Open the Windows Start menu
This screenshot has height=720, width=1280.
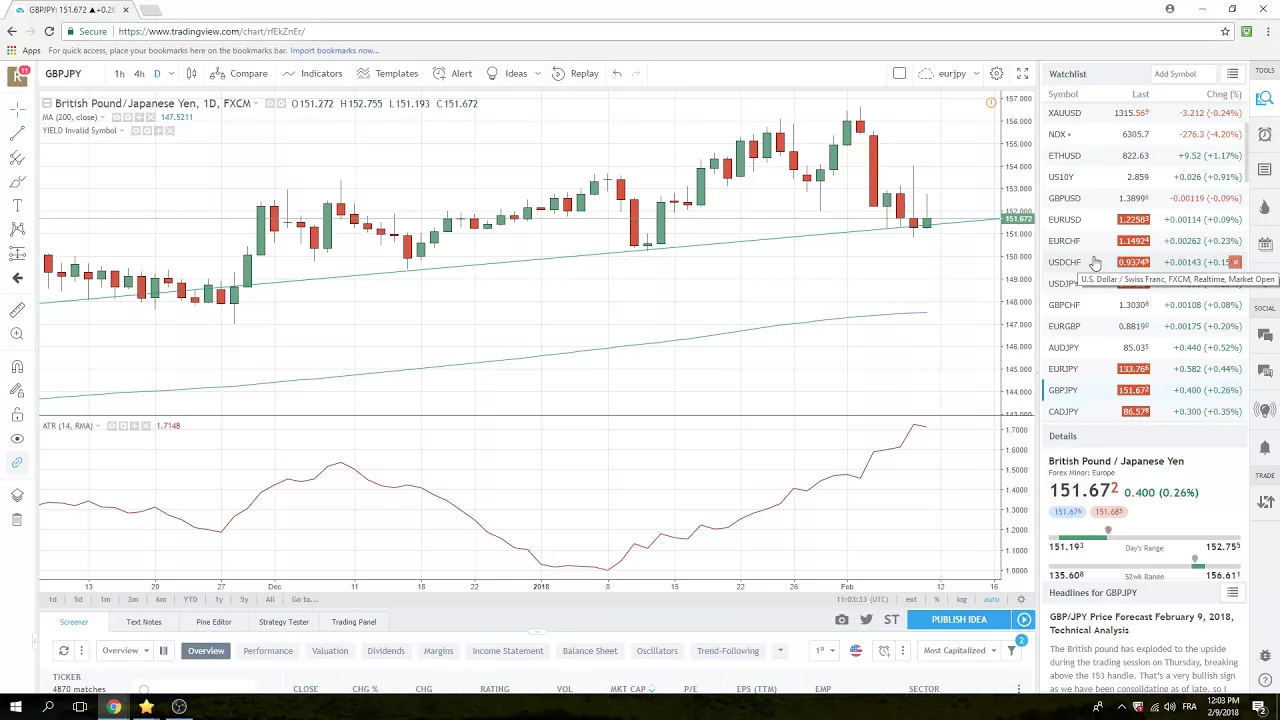coord(14,707)
